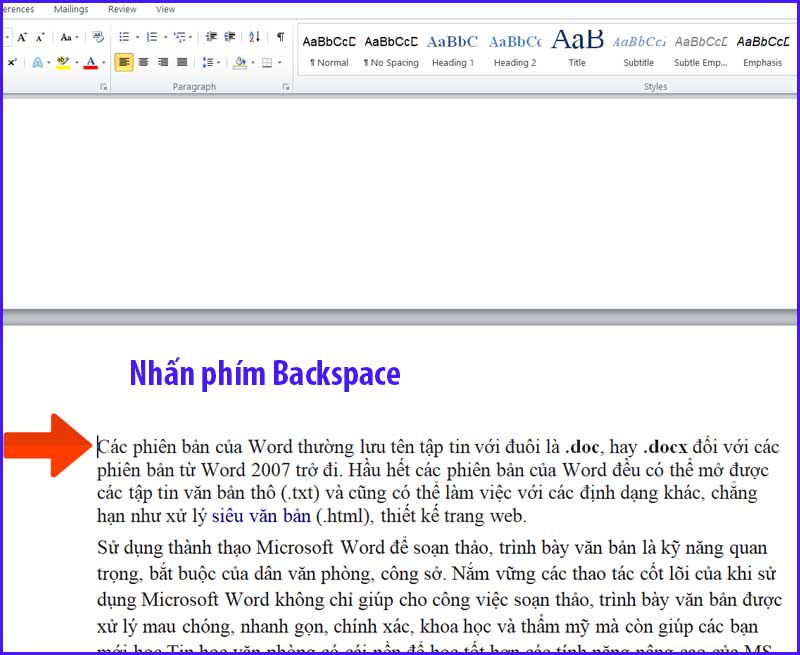Click the words 'Microsoft Word để soạn thảo'
Screen dimensions: 800x655
click(x=374, y=548)
